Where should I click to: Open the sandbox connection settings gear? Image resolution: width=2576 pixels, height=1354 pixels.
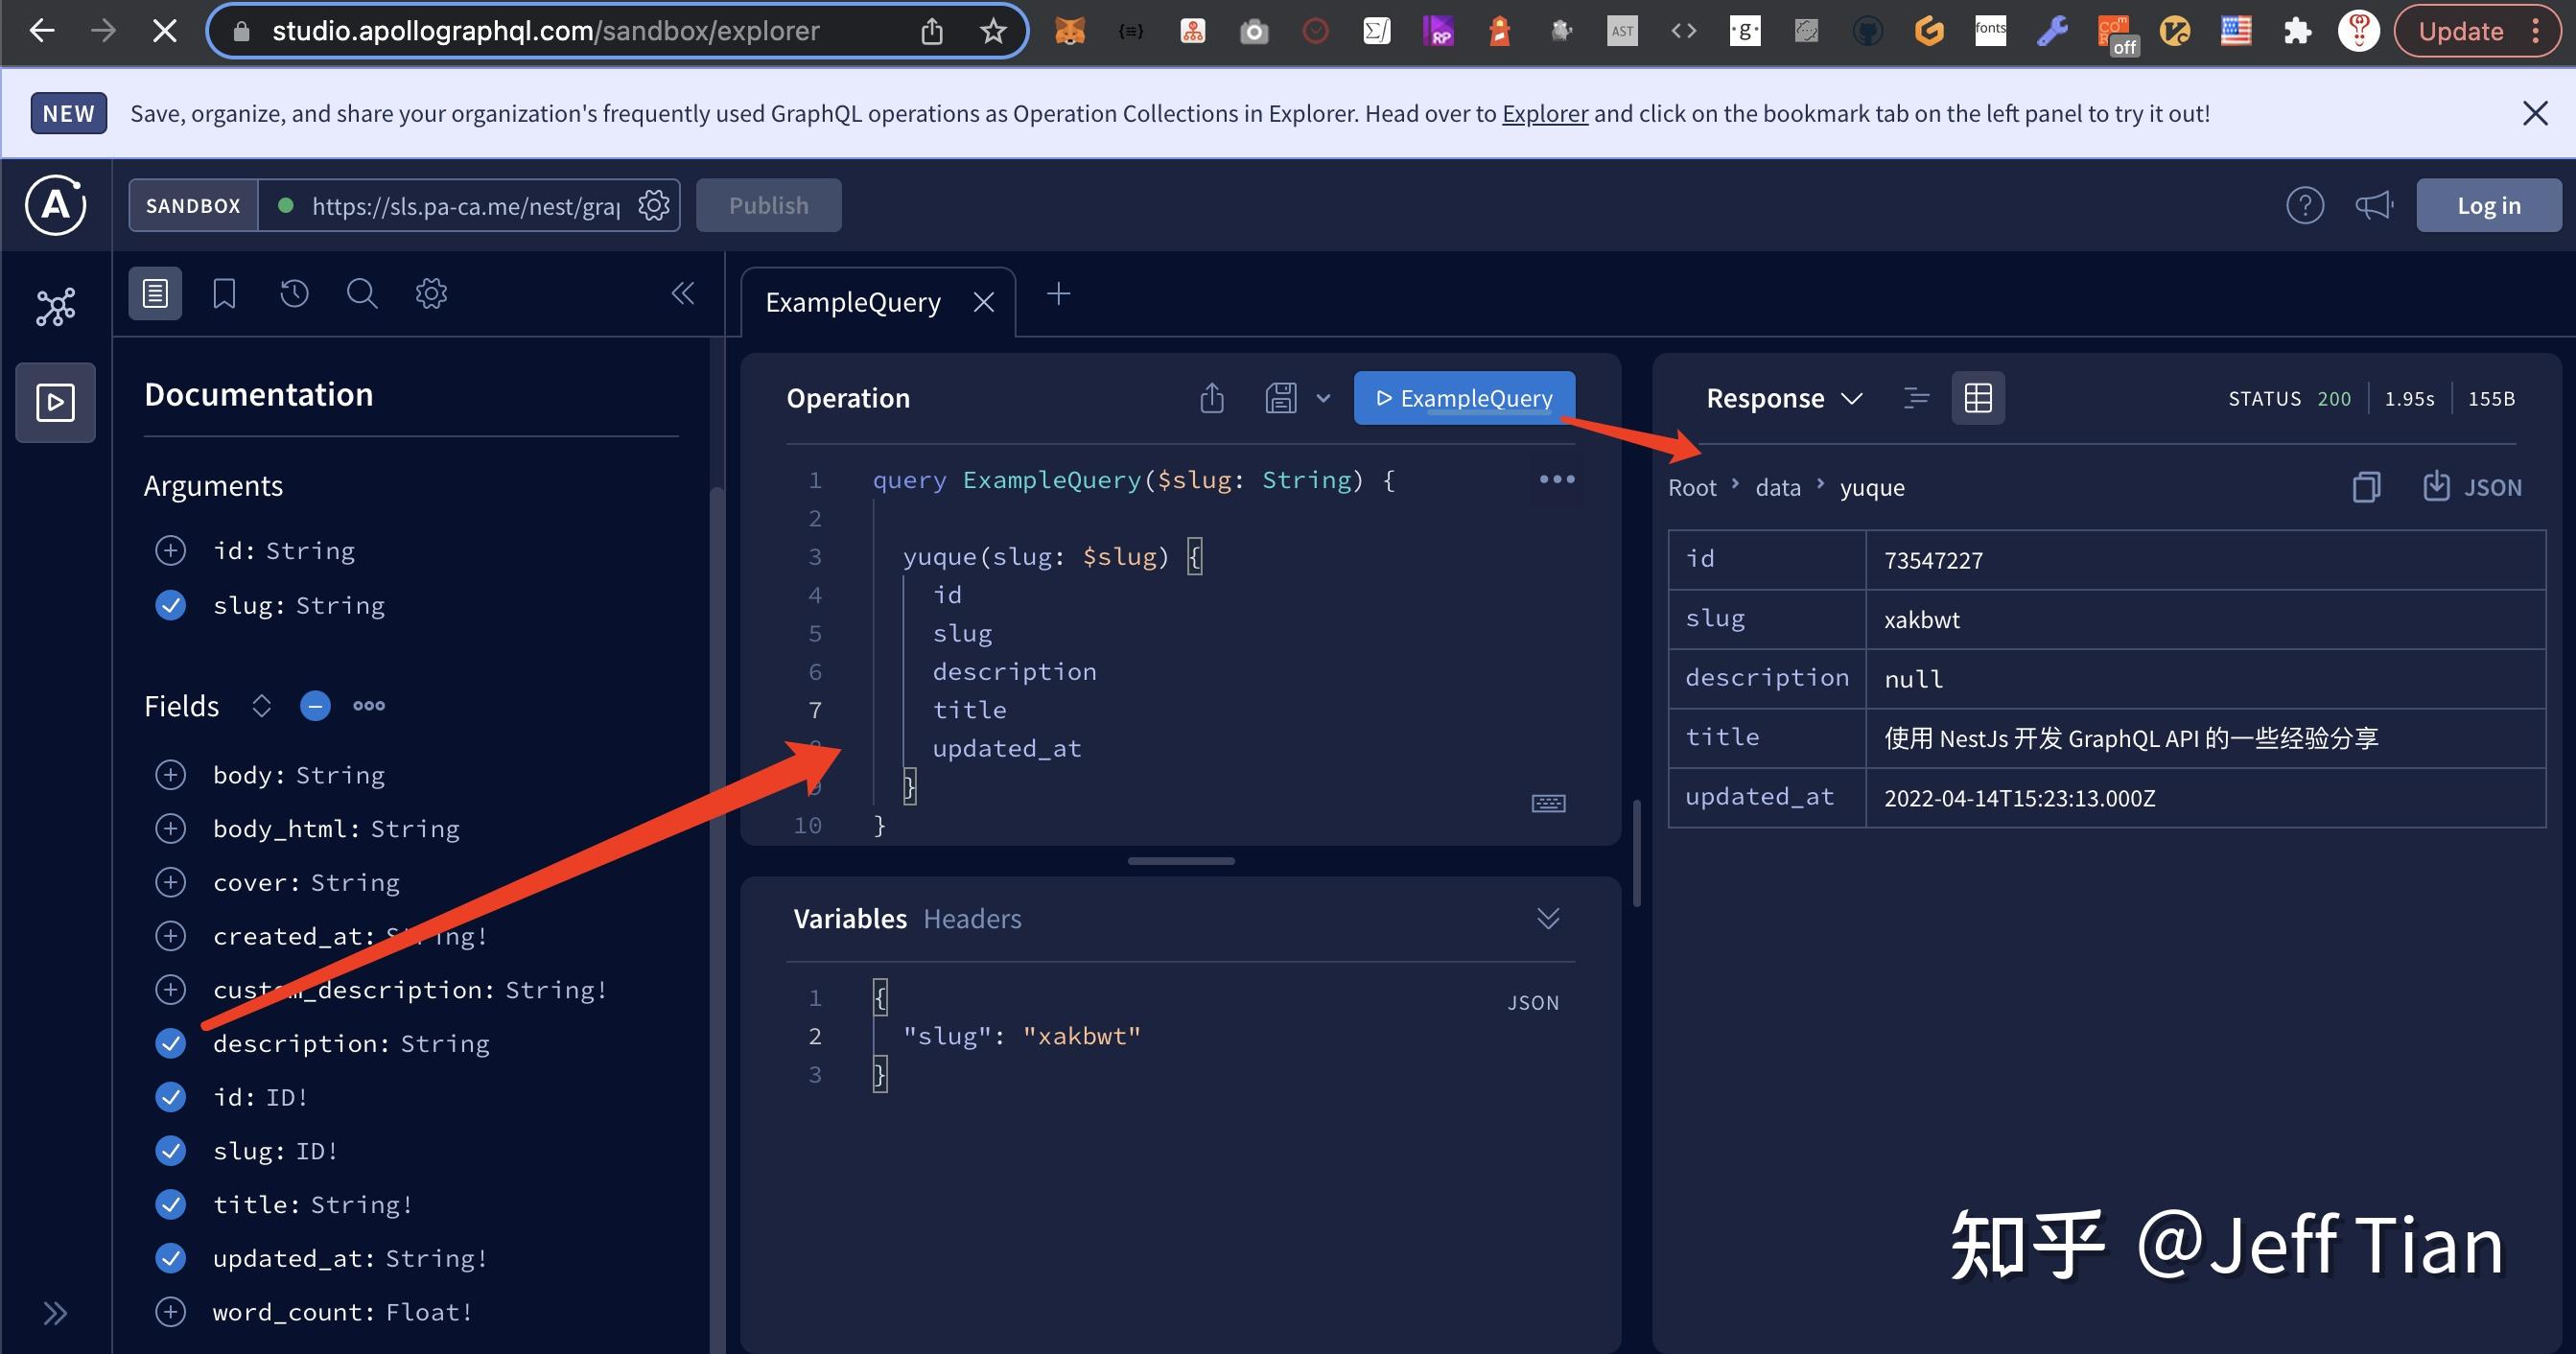tap(654, 205)
